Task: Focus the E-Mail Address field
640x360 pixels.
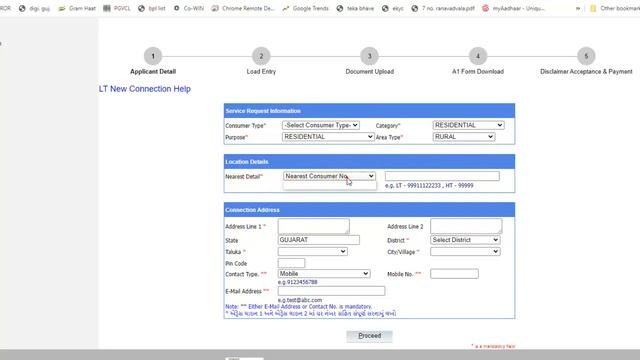Action: click(331, 291)
